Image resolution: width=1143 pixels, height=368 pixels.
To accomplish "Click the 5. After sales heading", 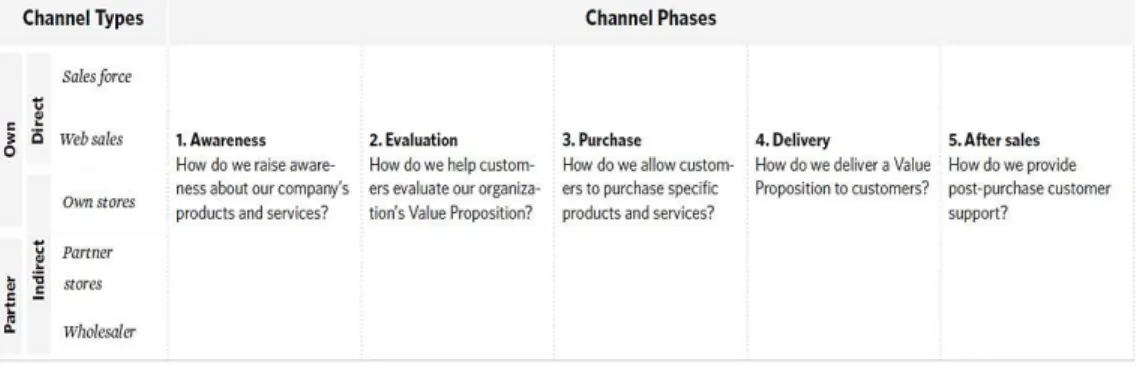I will coord(994,140).
